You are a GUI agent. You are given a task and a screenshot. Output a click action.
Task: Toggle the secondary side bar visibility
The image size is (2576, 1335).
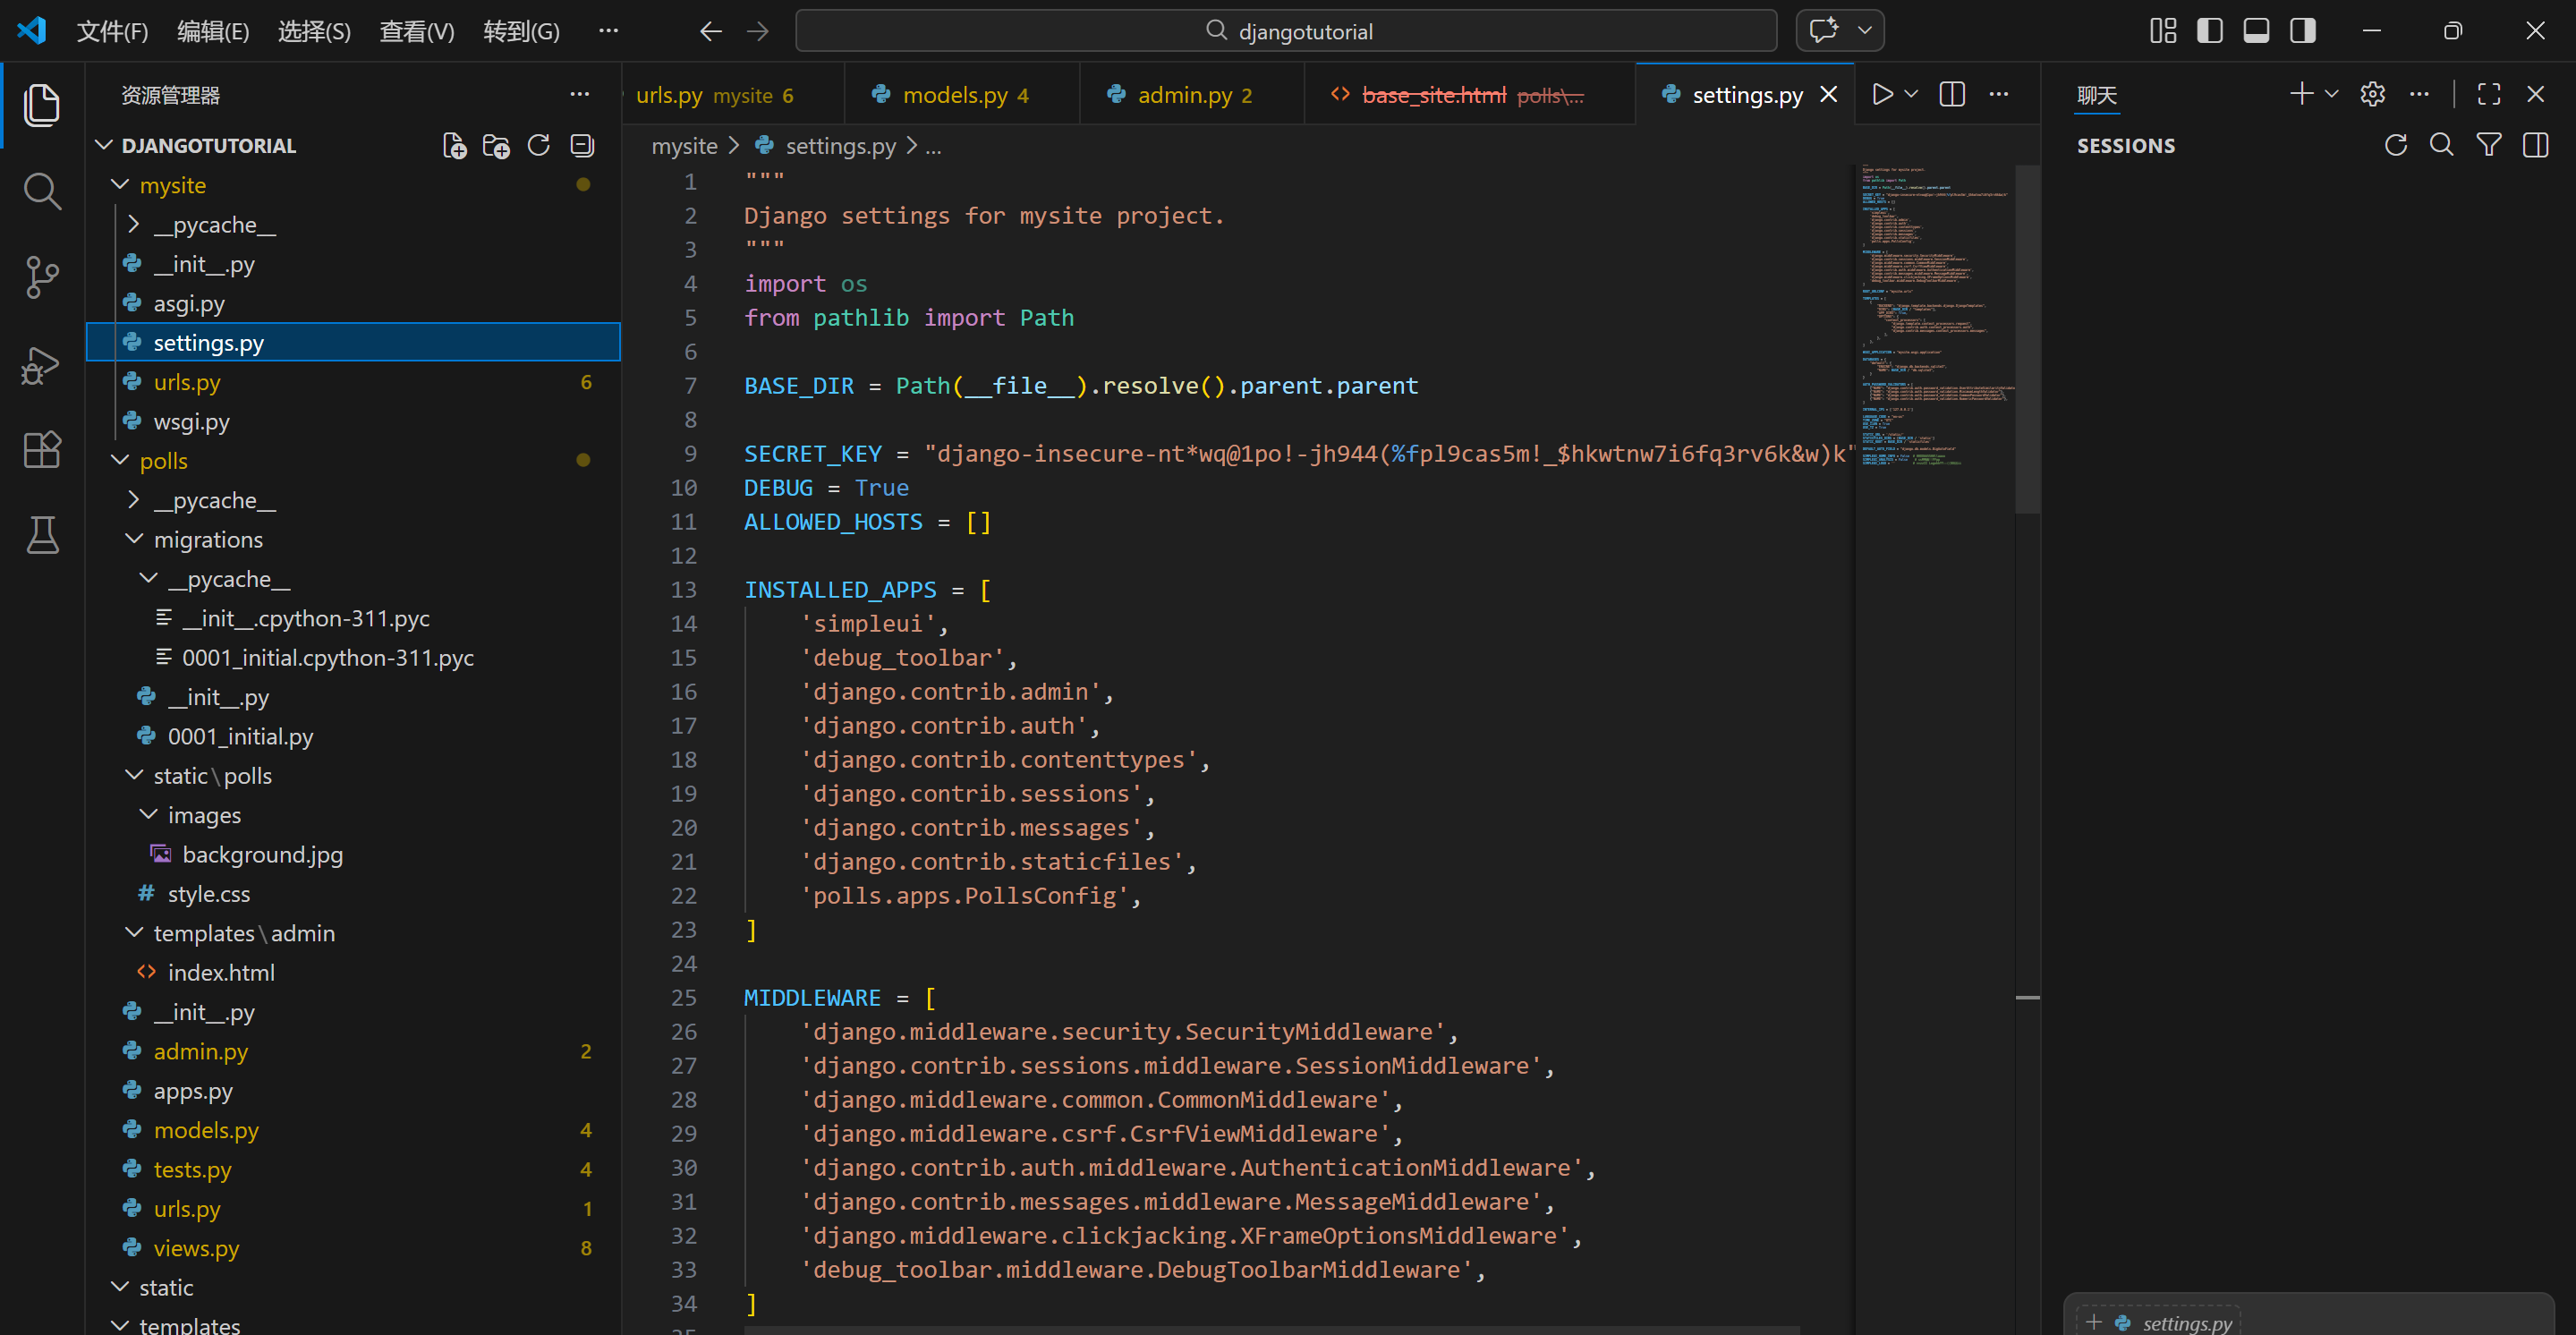(2303, 31)
